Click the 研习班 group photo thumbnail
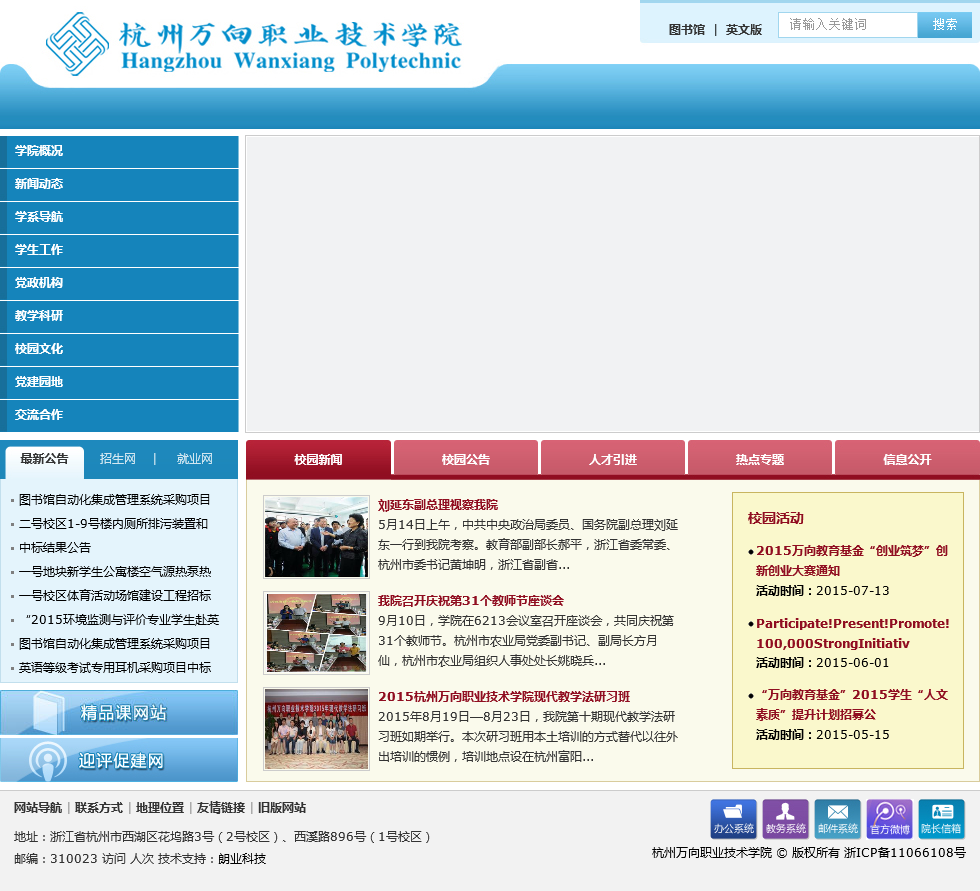This screenshot has height=891, width=980. 316,729
